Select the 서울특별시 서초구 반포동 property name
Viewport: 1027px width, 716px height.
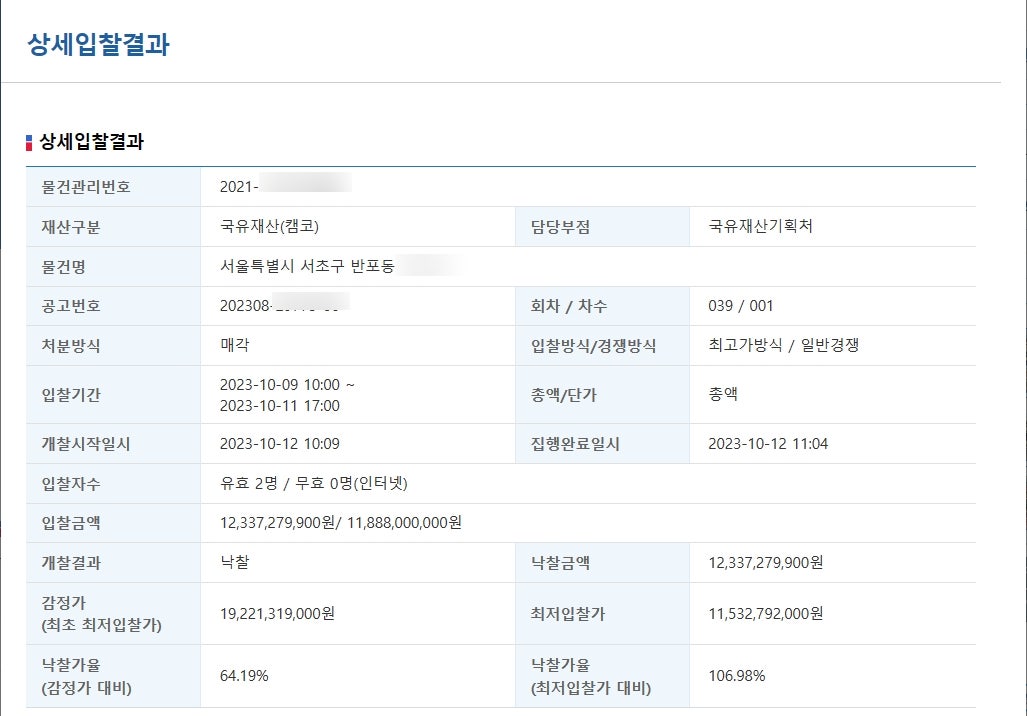click(307, 266)
